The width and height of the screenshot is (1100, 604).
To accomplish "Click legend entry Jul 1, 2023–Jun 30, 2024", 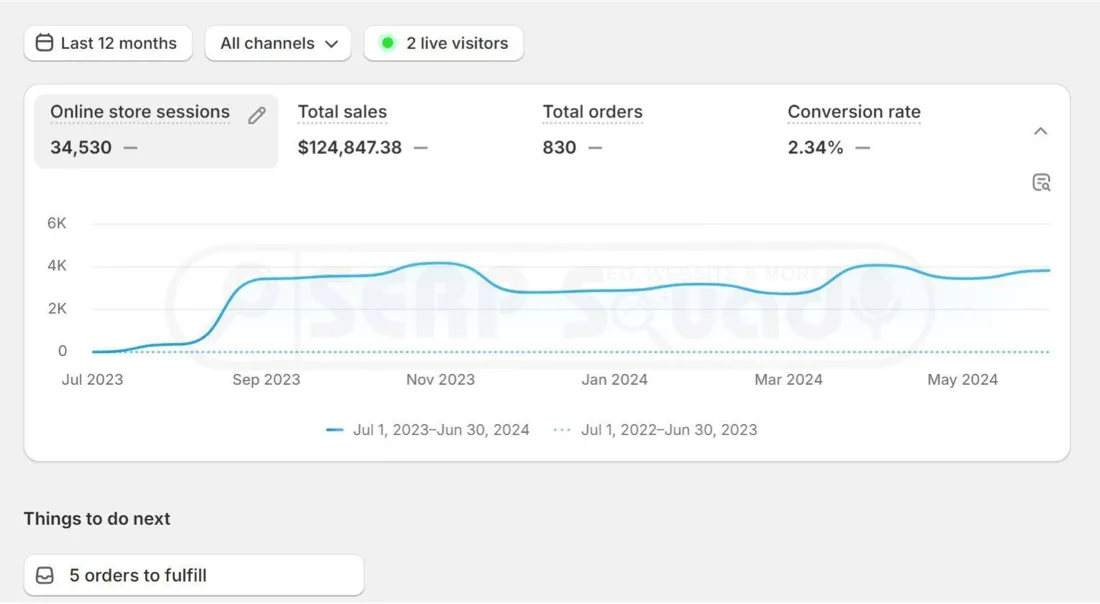I will coord(428,430).
